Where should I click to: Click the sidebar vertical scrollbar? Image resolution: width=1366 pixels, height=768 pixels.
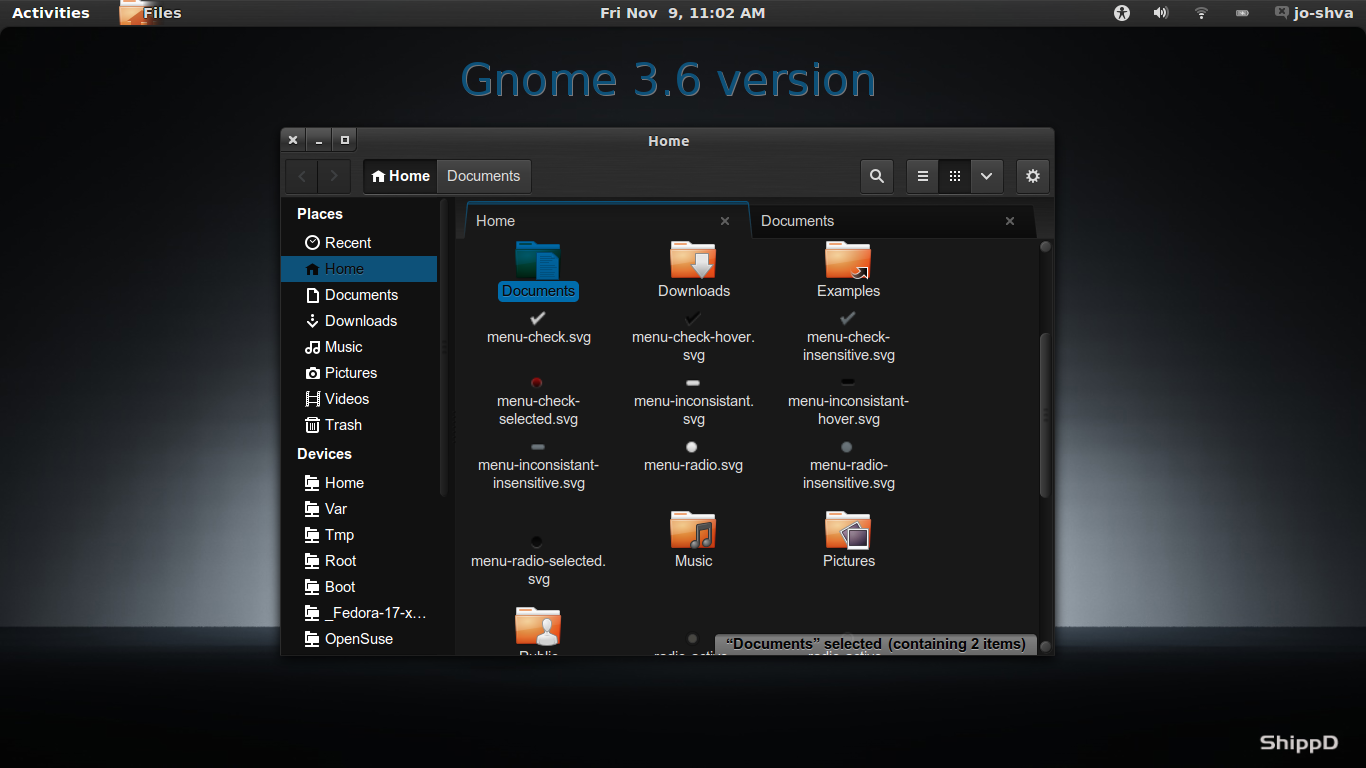(x=444, y=348)
